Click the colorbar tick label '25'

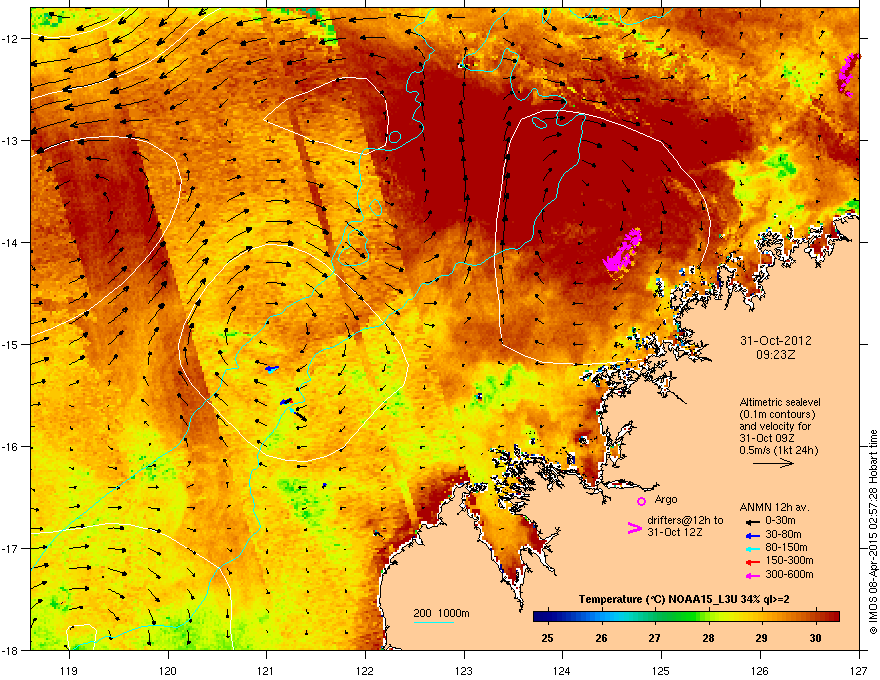pyautogui.click(x=547, y=638)
